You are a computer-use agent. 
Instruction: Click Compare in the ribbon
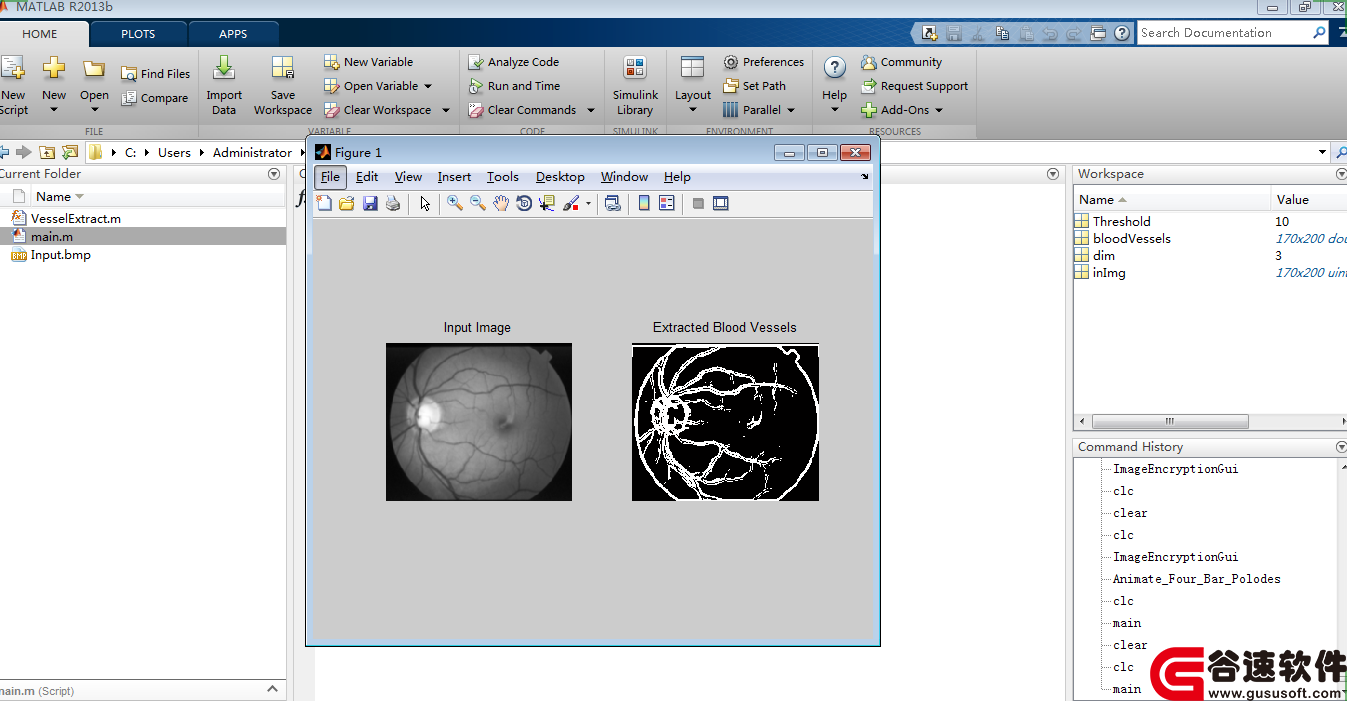tap(154, 98)
